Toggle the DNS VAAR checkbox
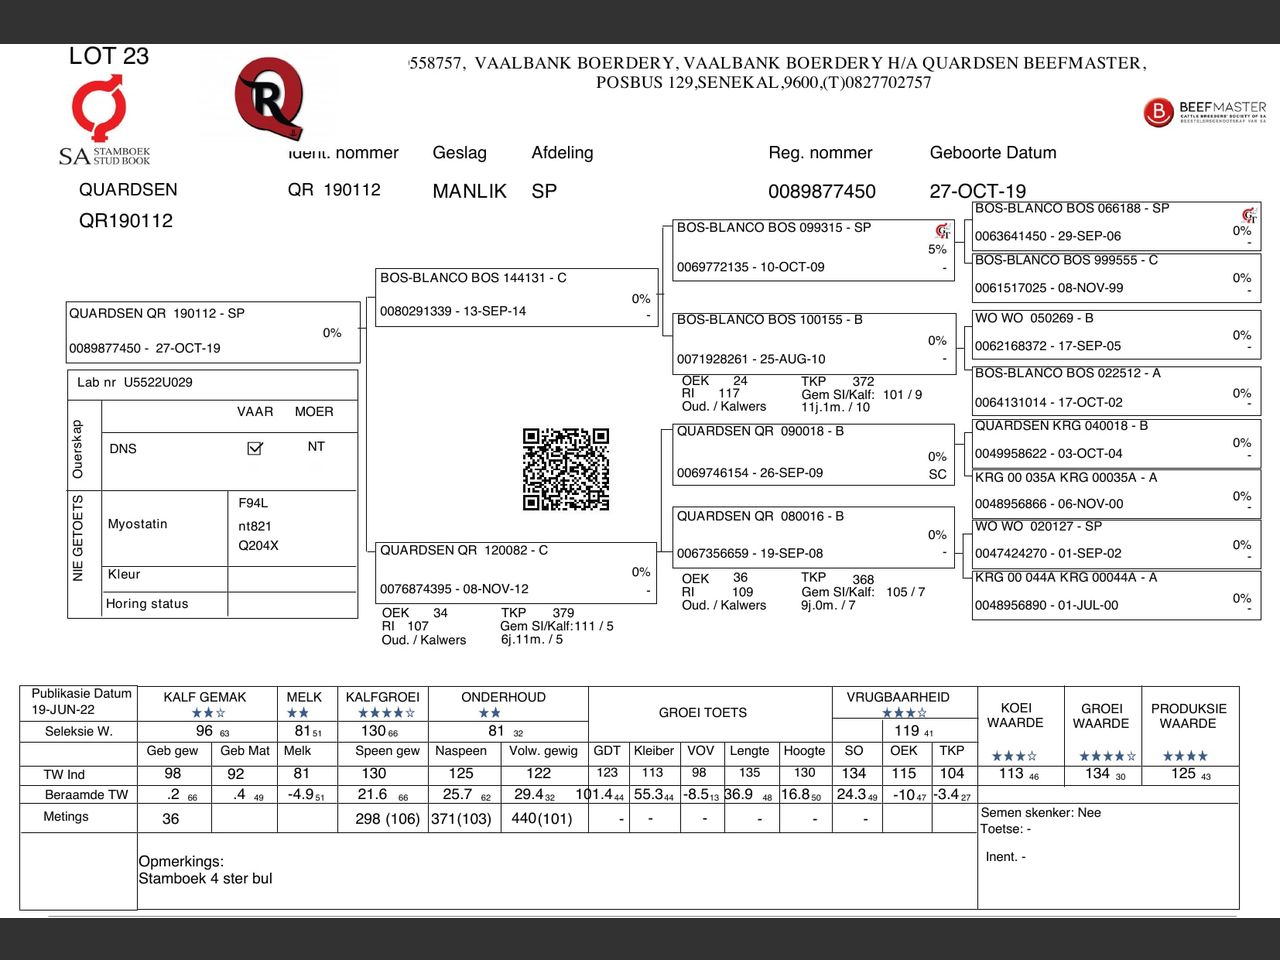 pyautogui.click(x=255, y=448)
